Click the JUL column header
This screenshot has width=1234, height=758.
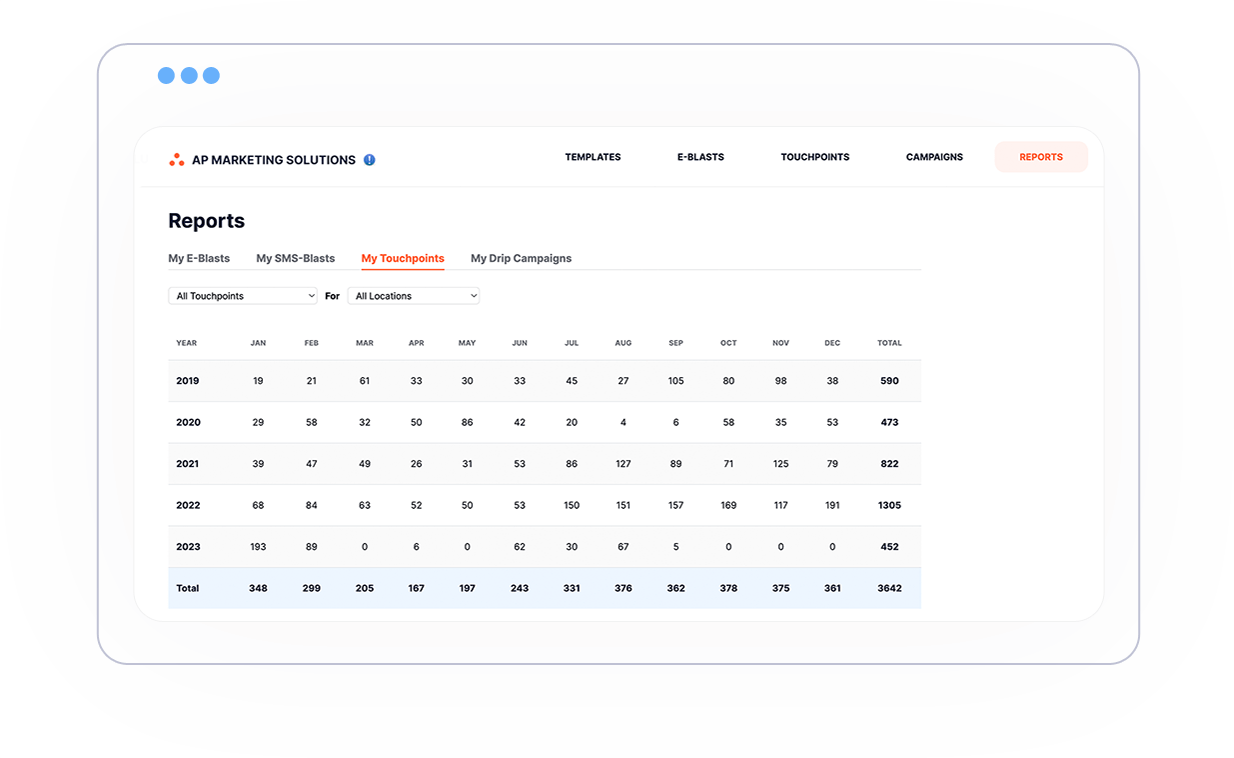click(572, 343)
